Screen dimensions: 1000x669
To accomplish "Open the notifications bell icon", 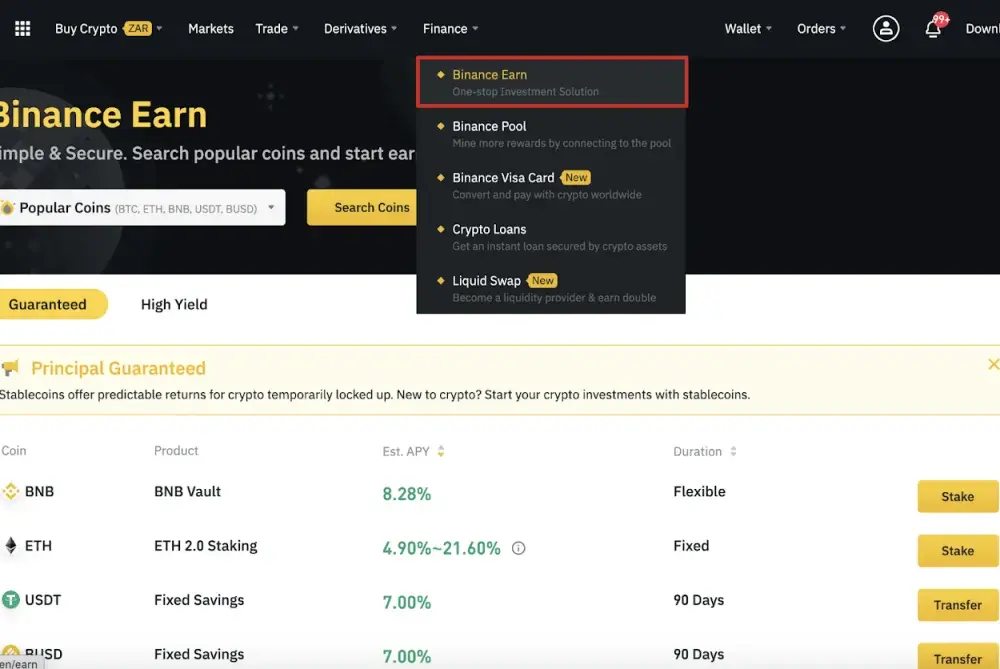I will (x=933, y=29).
